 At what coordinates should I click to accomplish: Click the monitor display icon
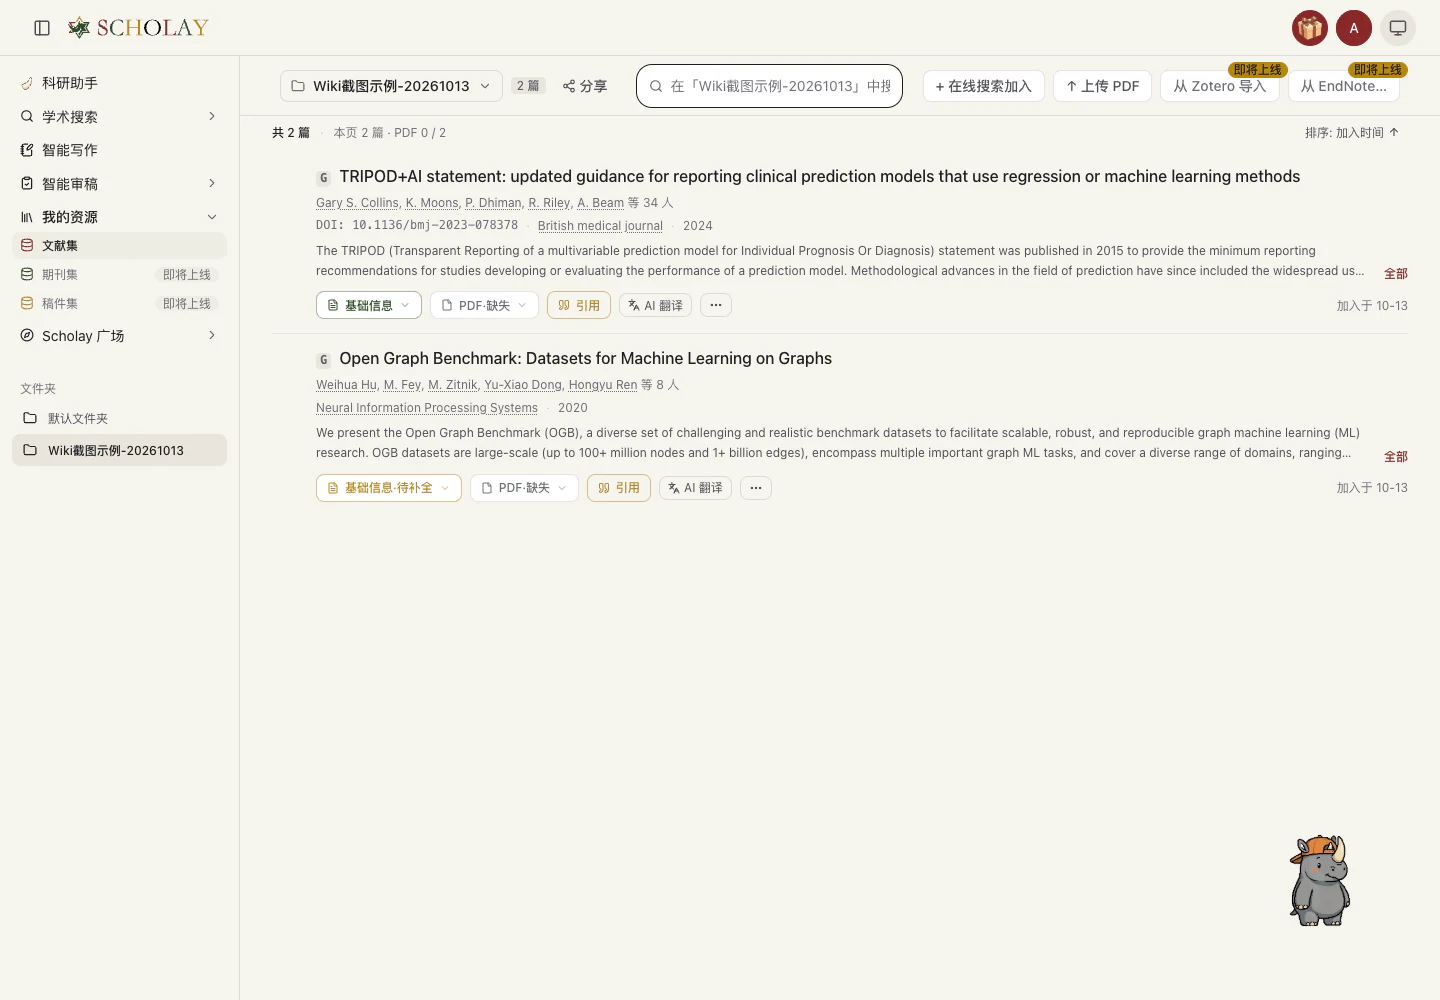[1398, 28]
